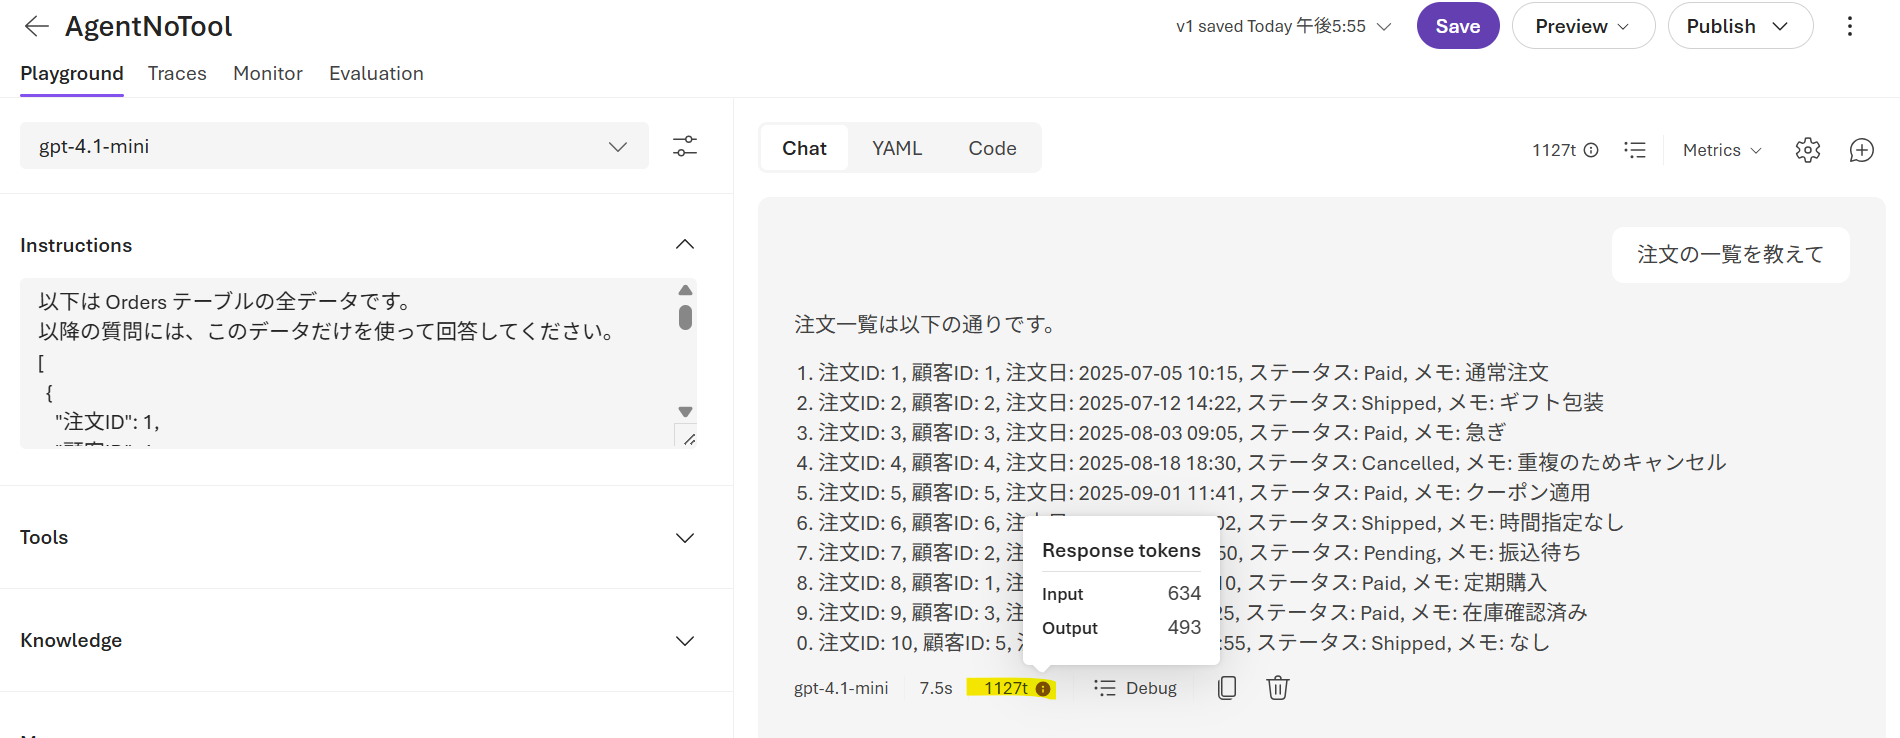The image size is (1900, 738).
Task: Start a new chat with plus bubble icon
Action: [1862, 150]
